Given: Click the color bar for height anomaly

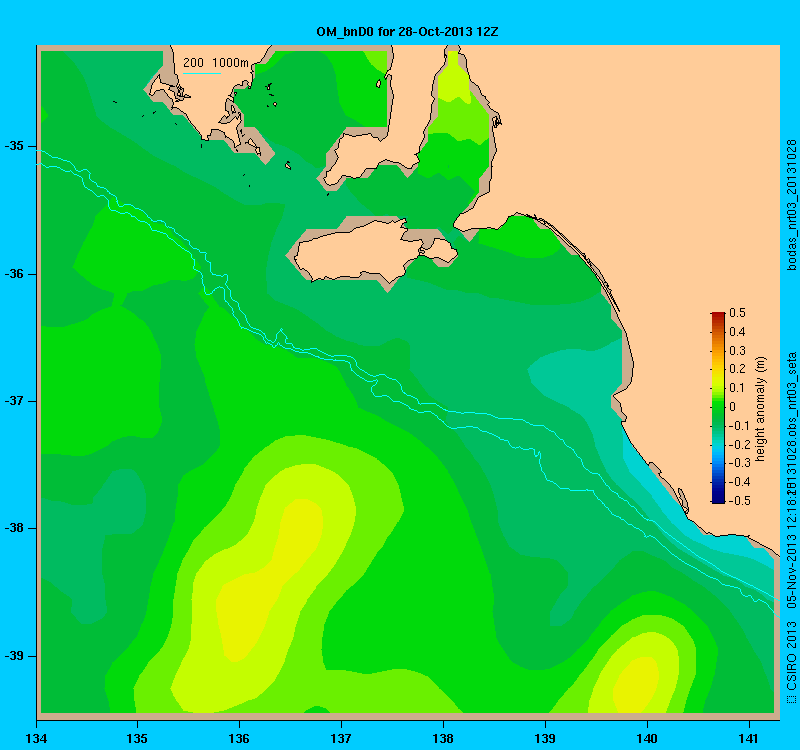Looking at the screenshot, I should [x=718, y=408].
